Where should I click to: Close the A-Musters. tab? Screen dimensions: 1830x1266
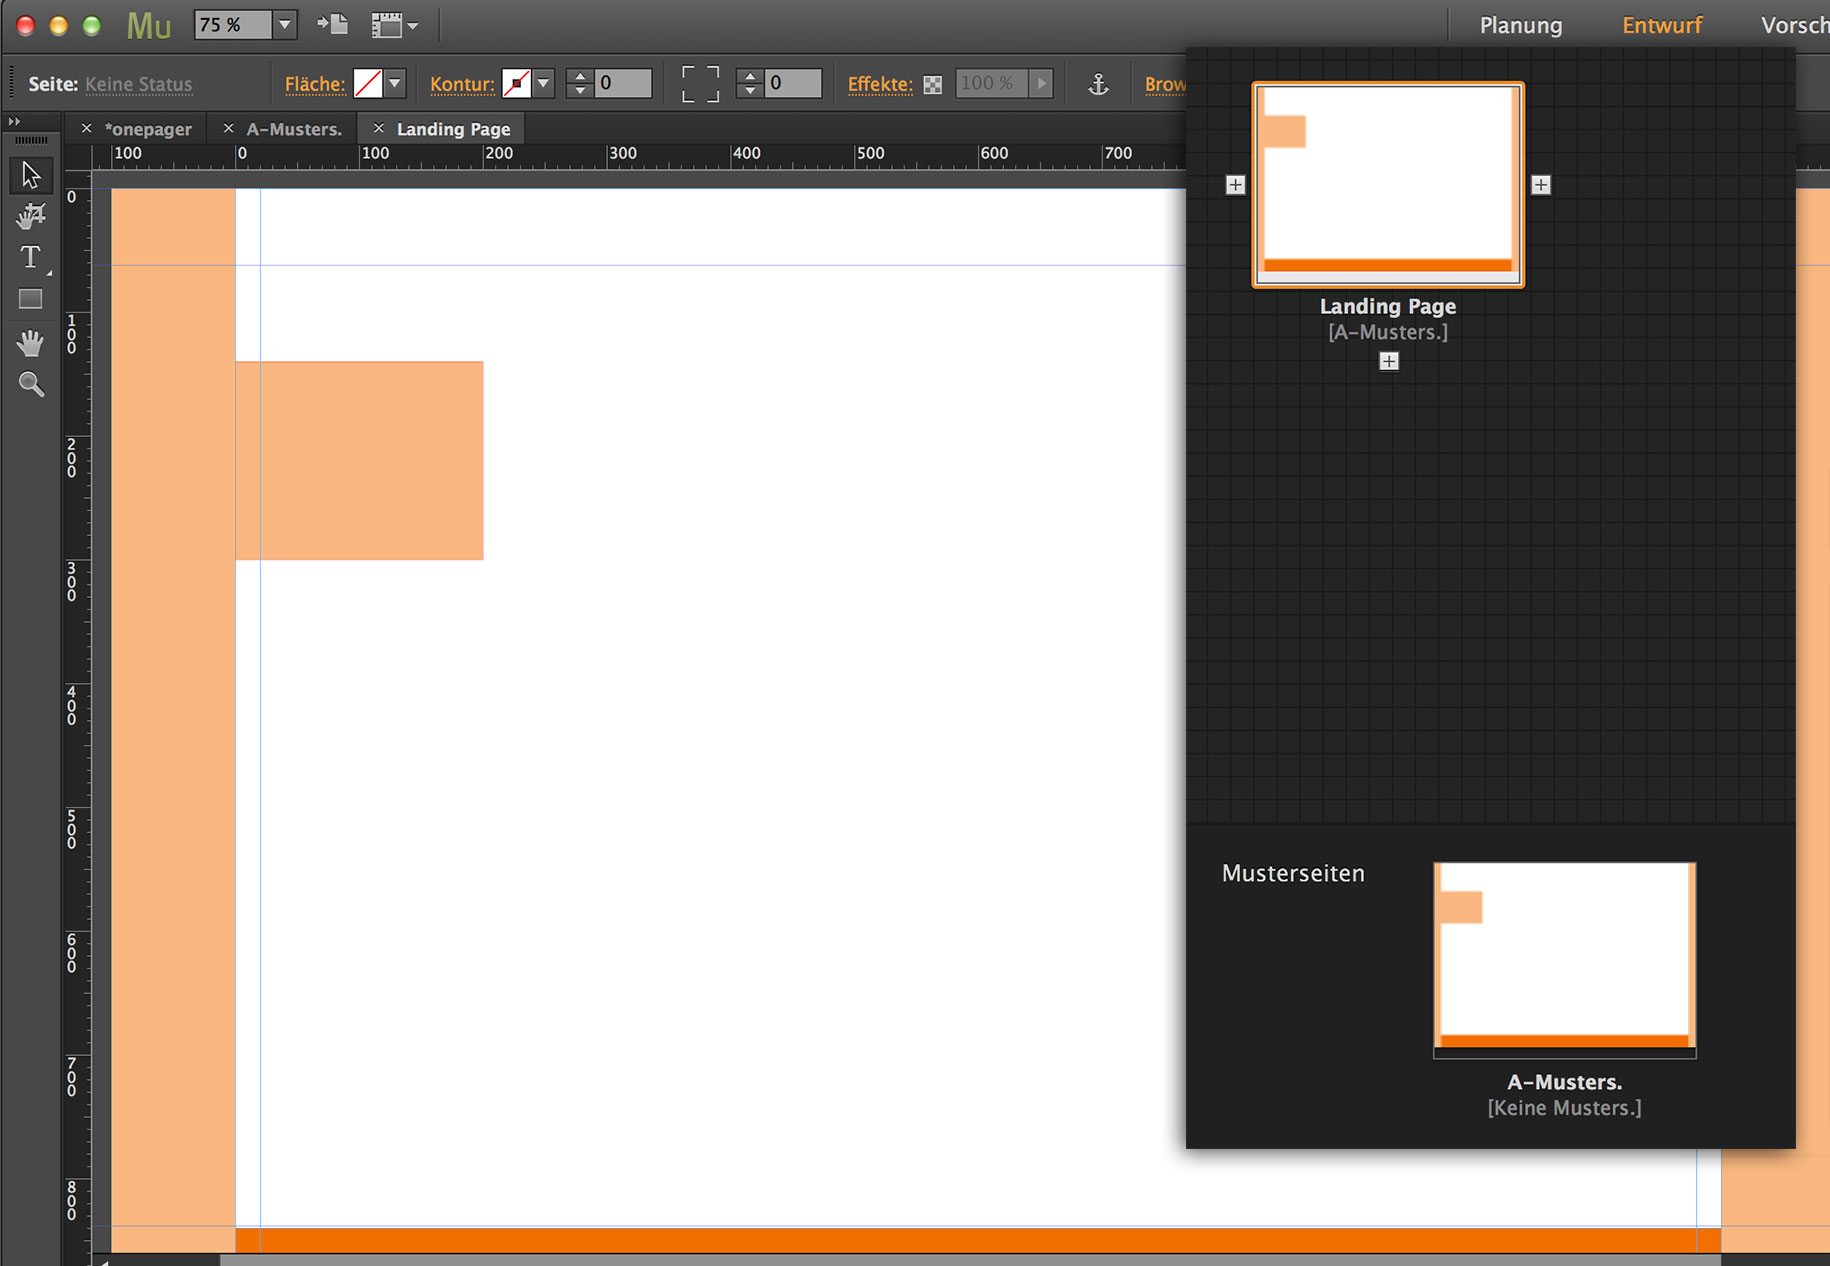229,128
